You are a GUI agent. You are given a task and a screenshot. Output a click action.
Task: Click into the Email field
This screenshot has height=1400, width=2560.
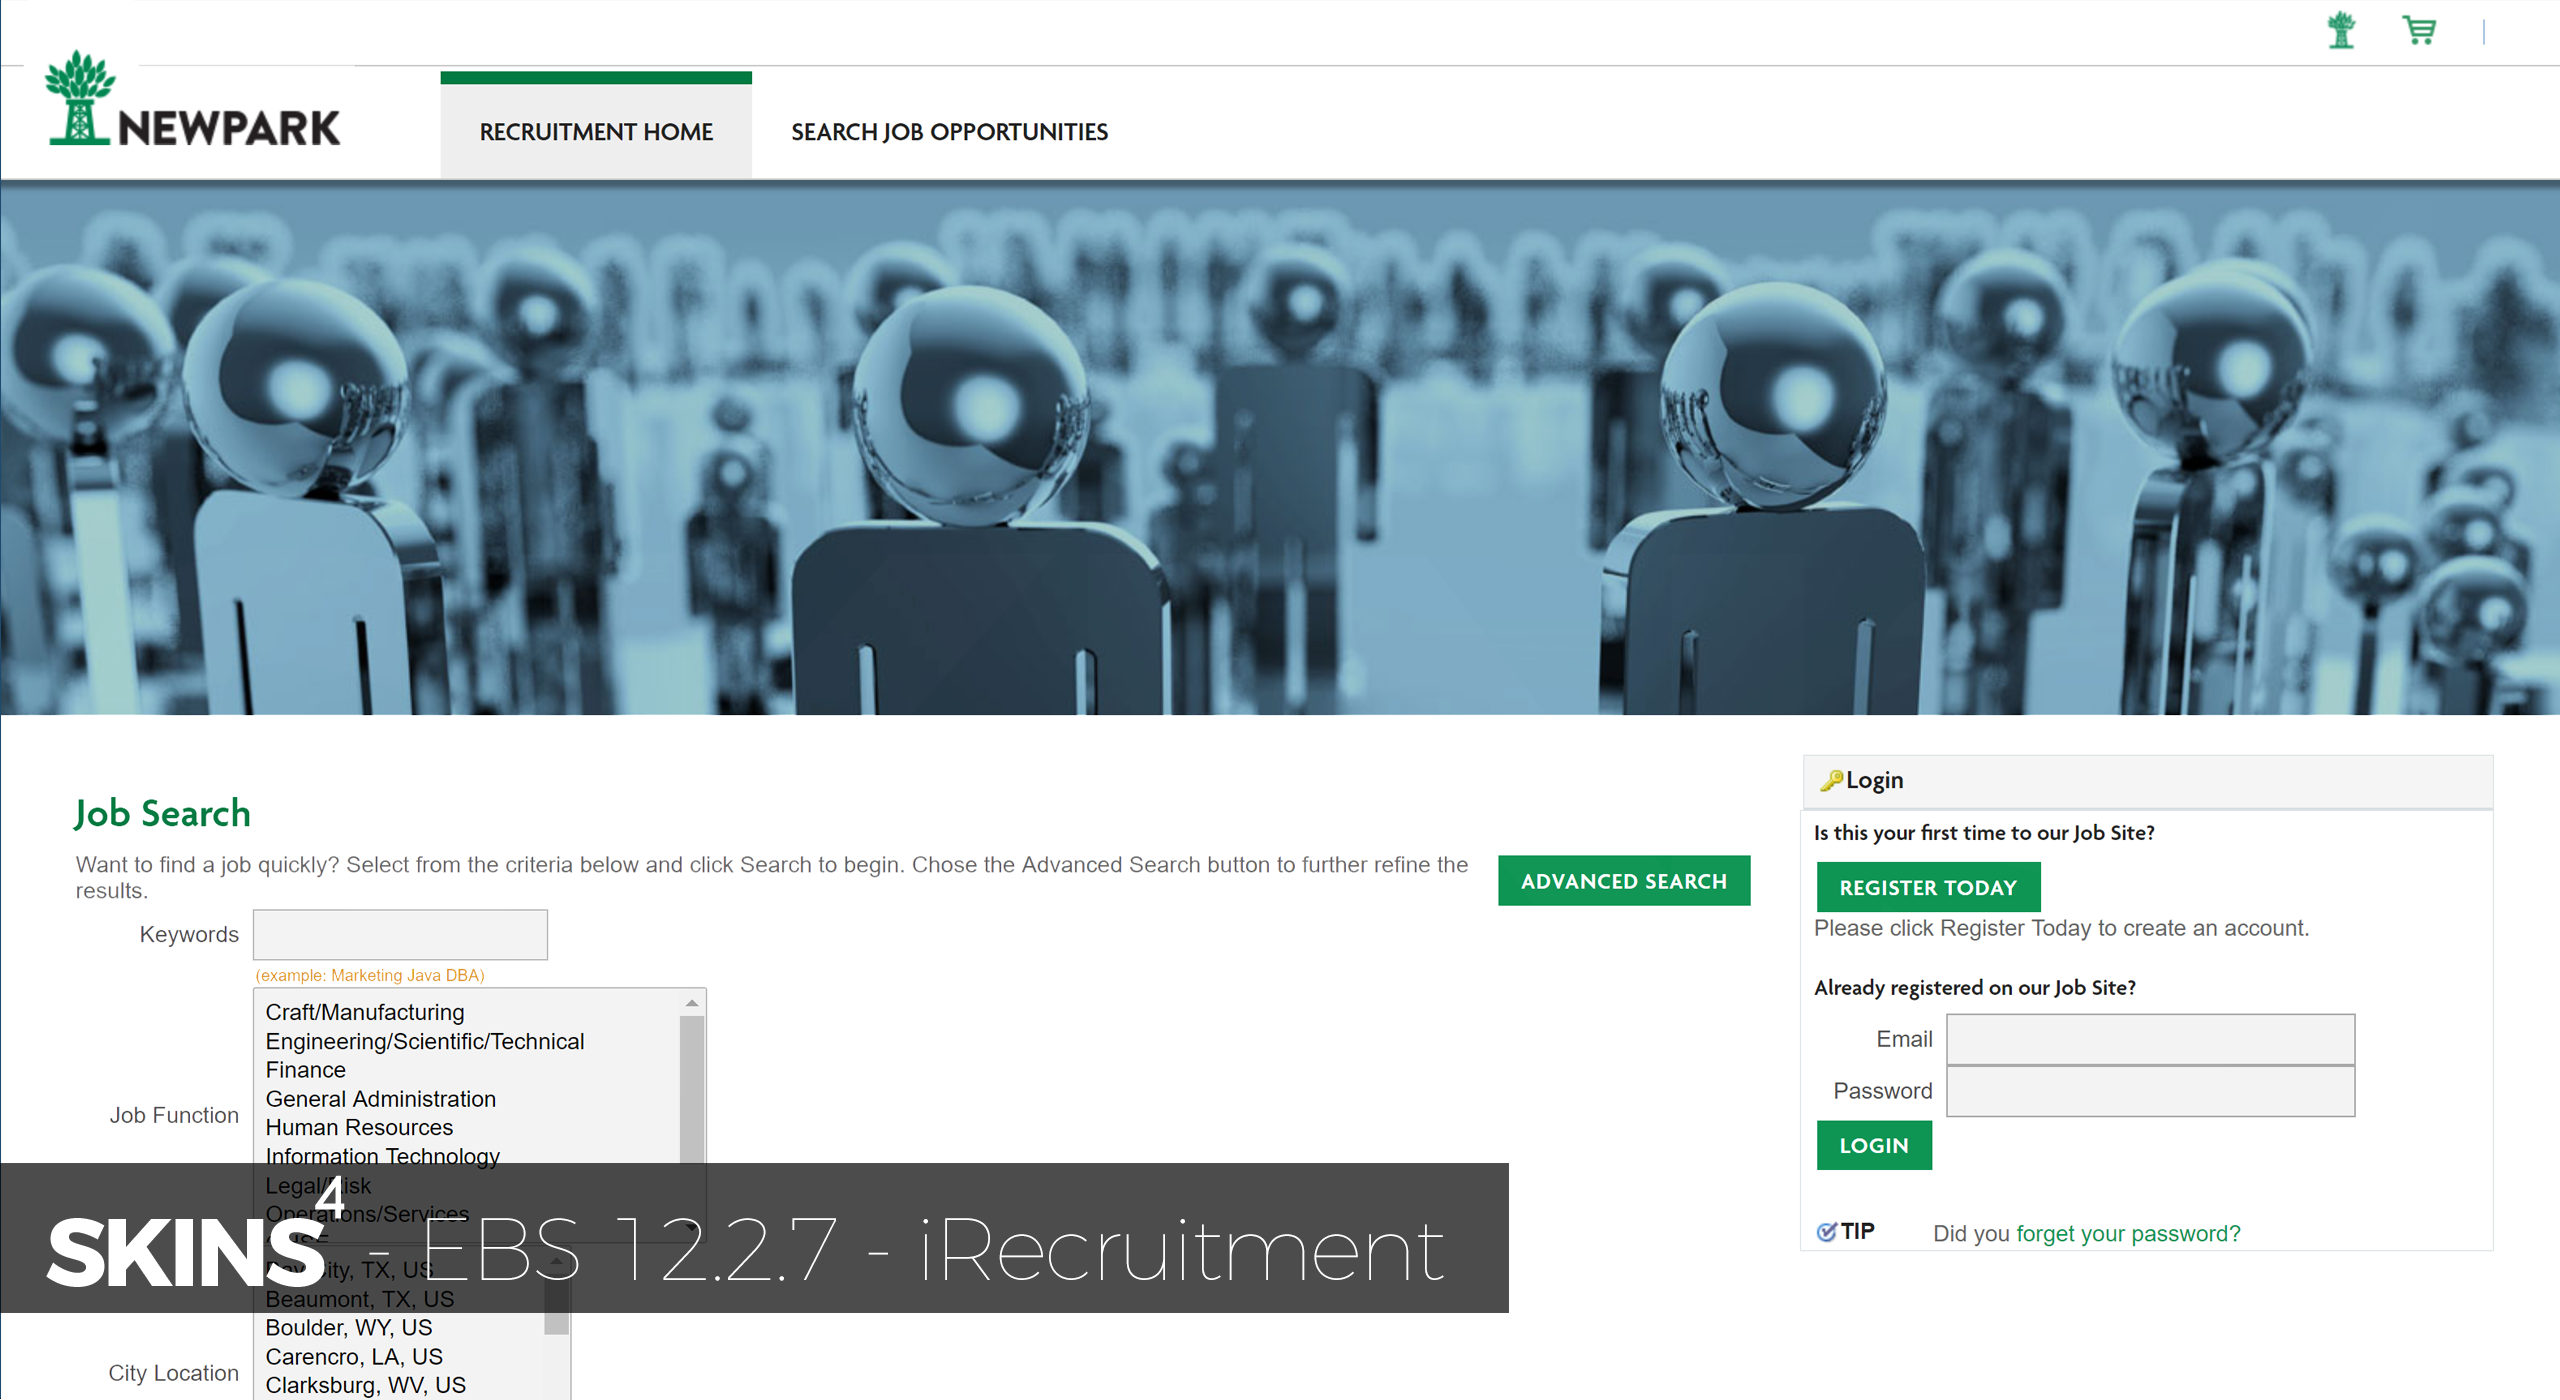point(2149,1039)
